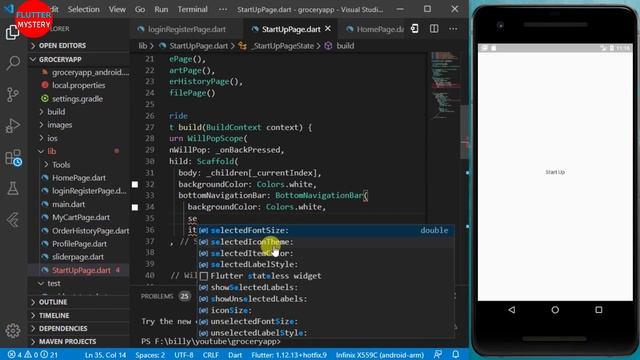Split the editor right

coord(434,29)
